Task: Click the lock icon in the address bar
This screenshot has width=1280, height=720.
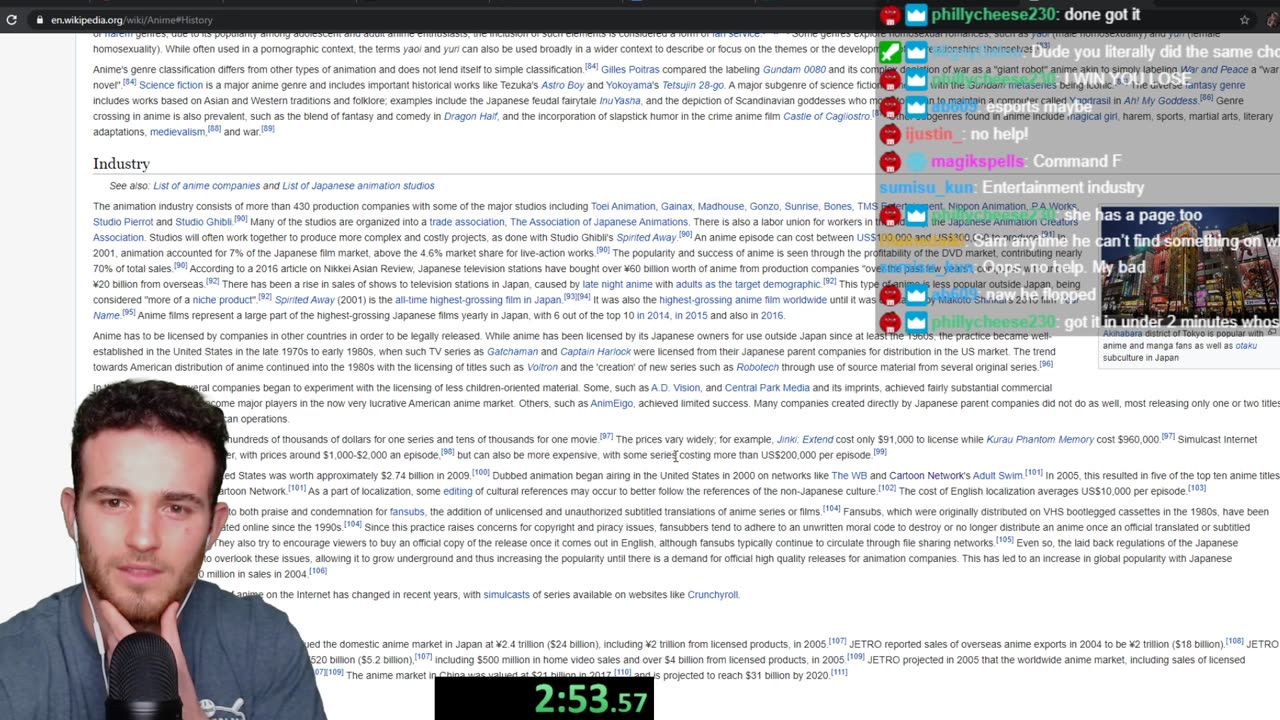Action: [39, 20]
